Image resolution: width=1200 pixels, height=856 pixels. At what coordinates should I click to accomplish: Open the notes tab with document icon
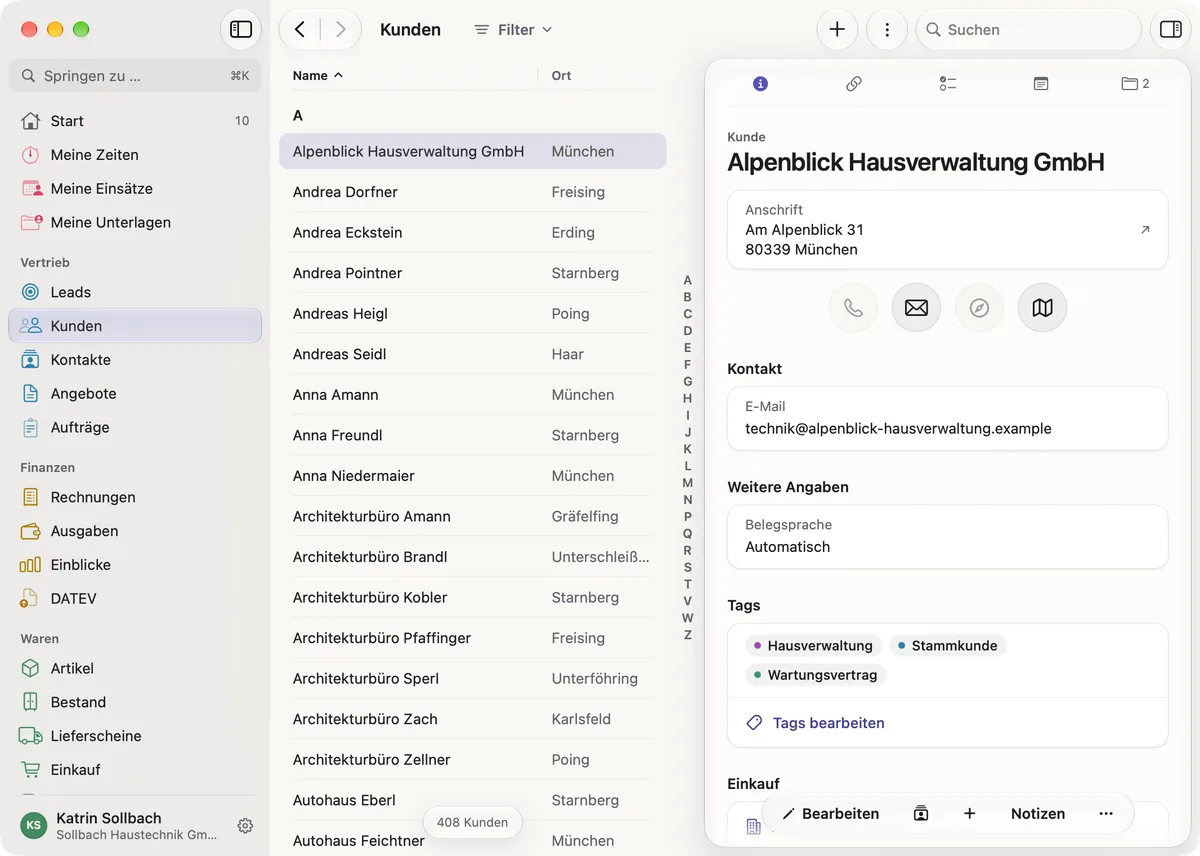coord(1041,84)
